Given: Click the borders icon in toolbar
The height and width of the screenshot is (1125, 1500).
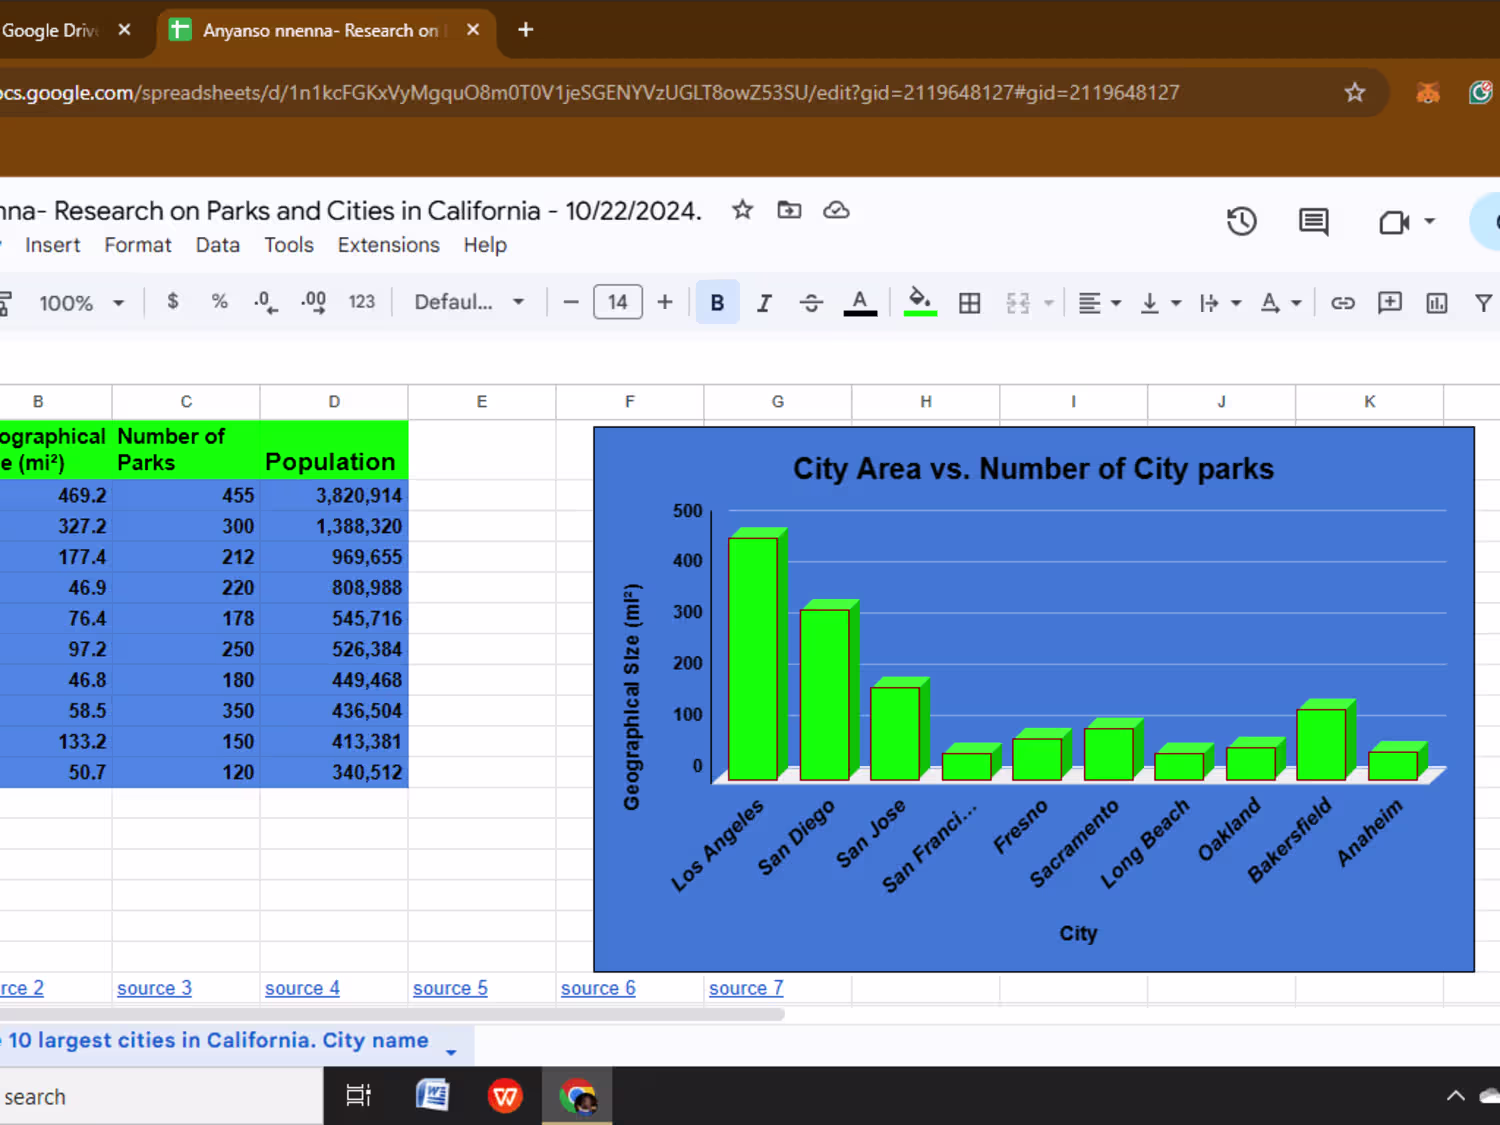Looking at the screenshot, I should click(969, 303).
